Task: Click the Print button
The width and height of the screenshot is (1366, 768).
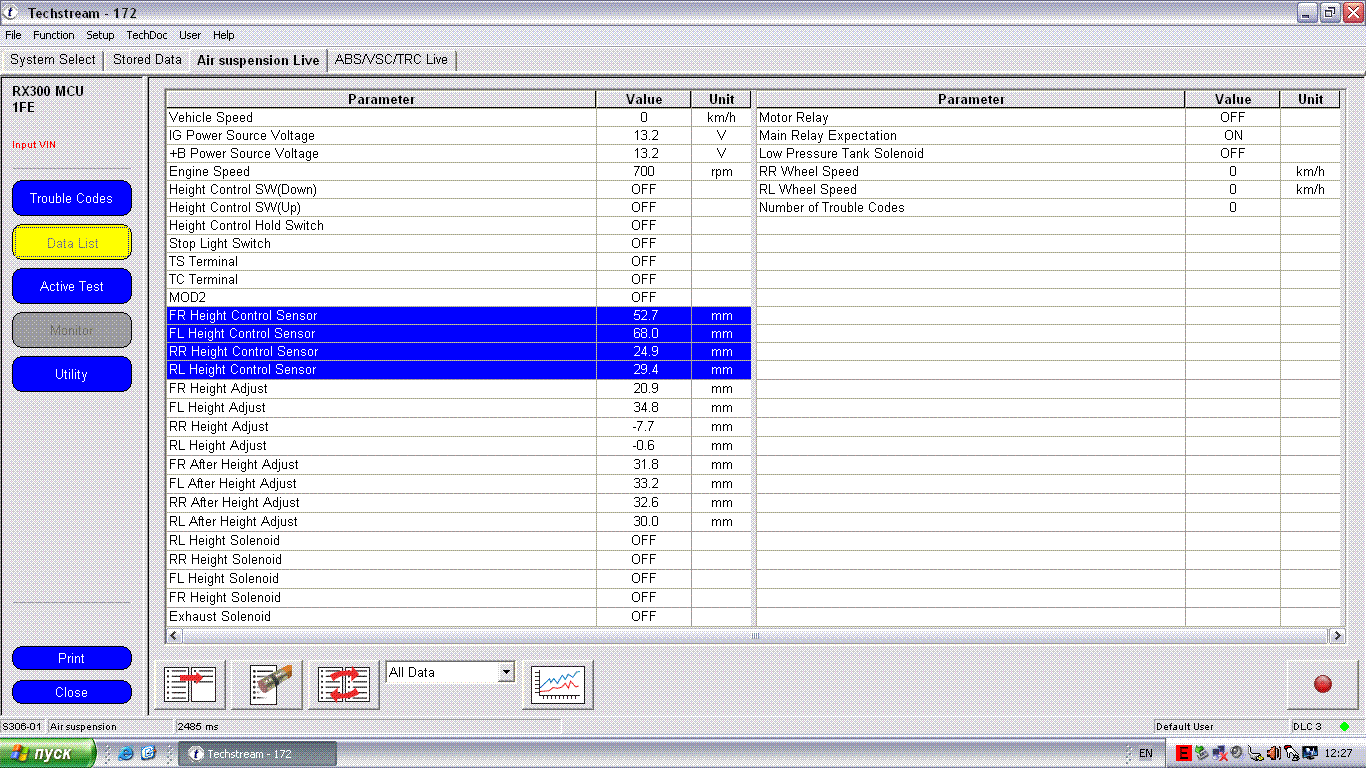Action: (72, 658)
